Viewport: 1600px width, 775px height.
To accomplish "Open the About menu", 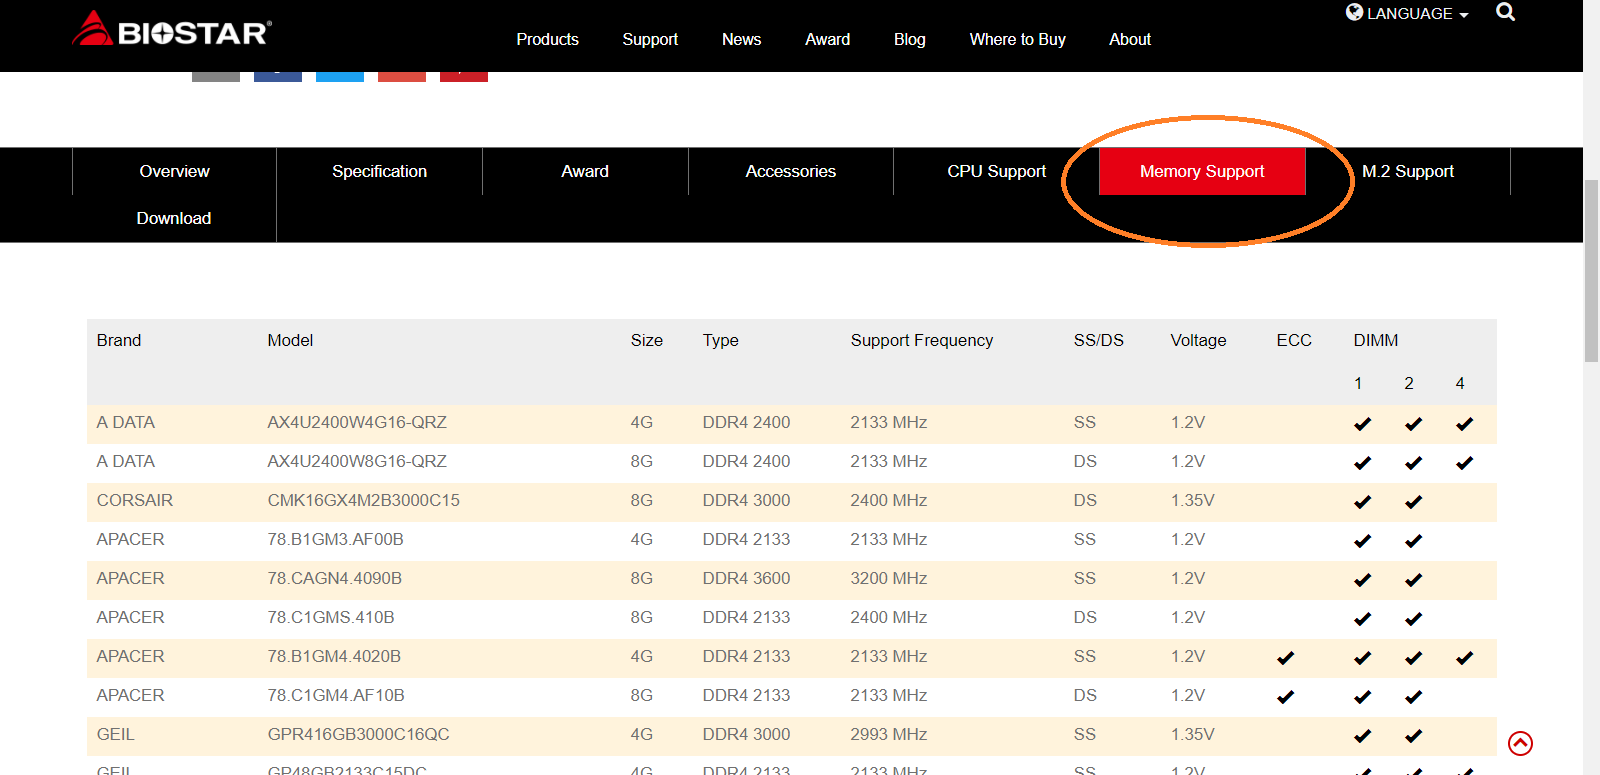I will click(1130, 39).
